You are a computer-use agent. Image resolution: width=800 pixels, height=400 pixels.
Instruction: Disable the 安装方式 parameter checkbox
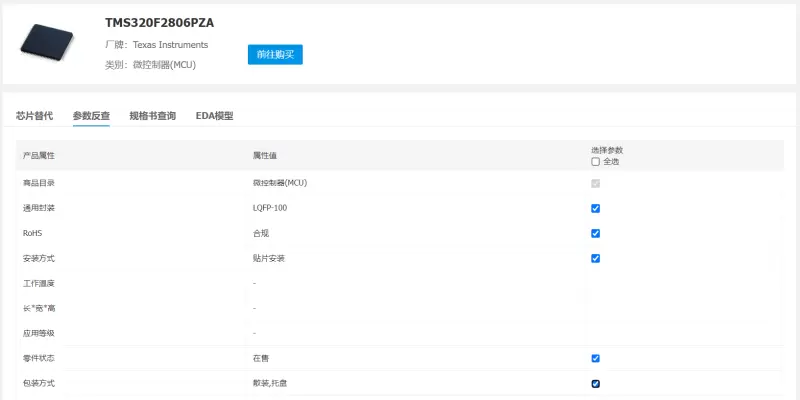596,259
